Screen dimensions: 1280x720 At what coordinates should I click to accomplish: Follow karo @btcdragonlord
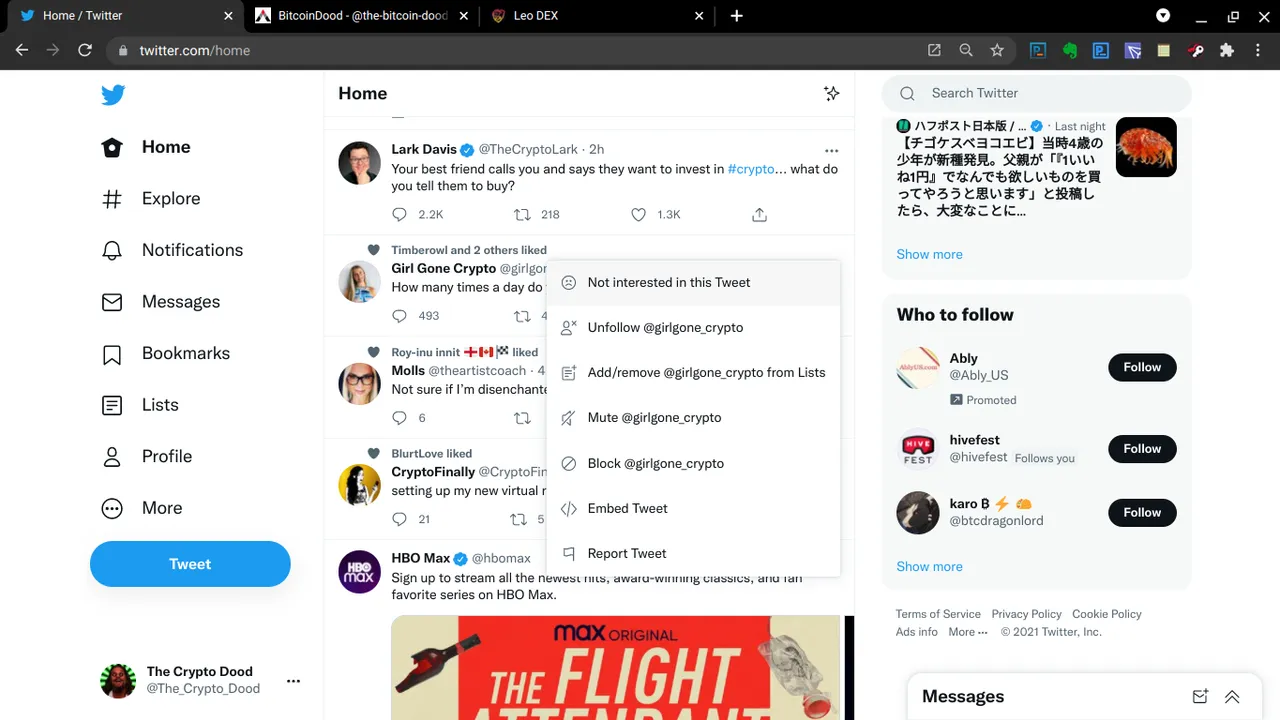[1142, 512]
